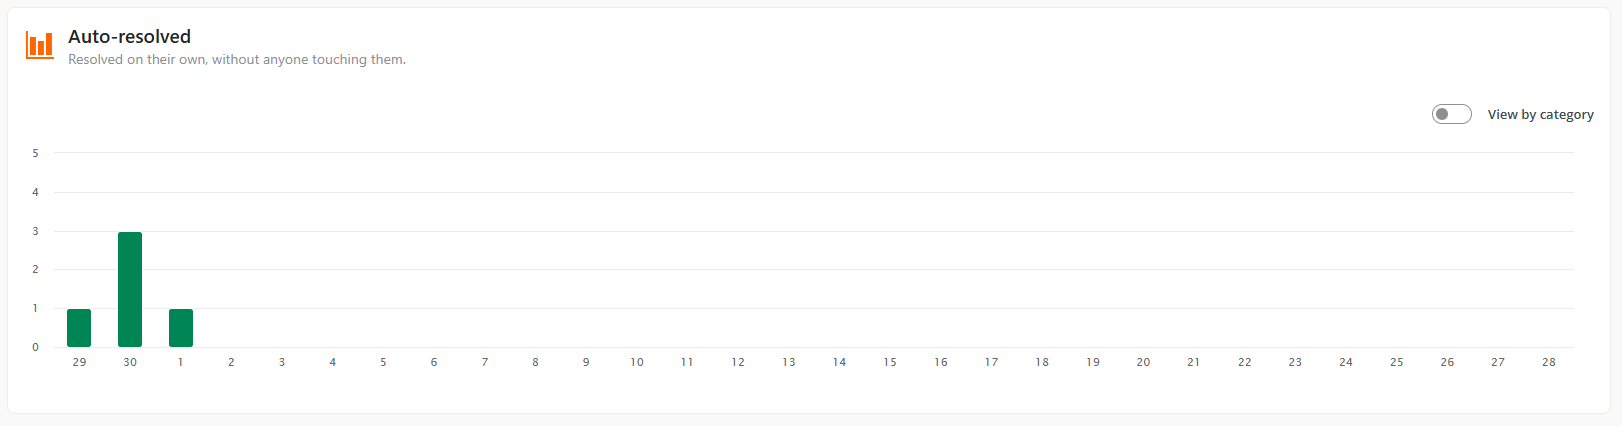This screenshot has height=426, width=1622.
Task: Click the x-axis label 28
Action: 1548,362
